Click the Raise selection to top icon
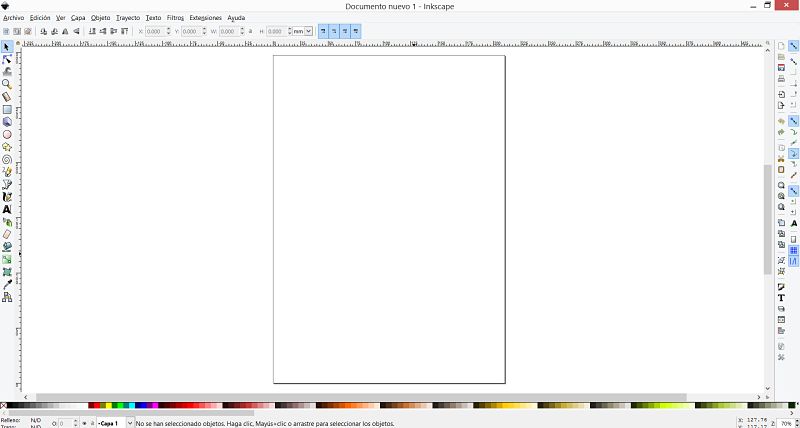 125,32
